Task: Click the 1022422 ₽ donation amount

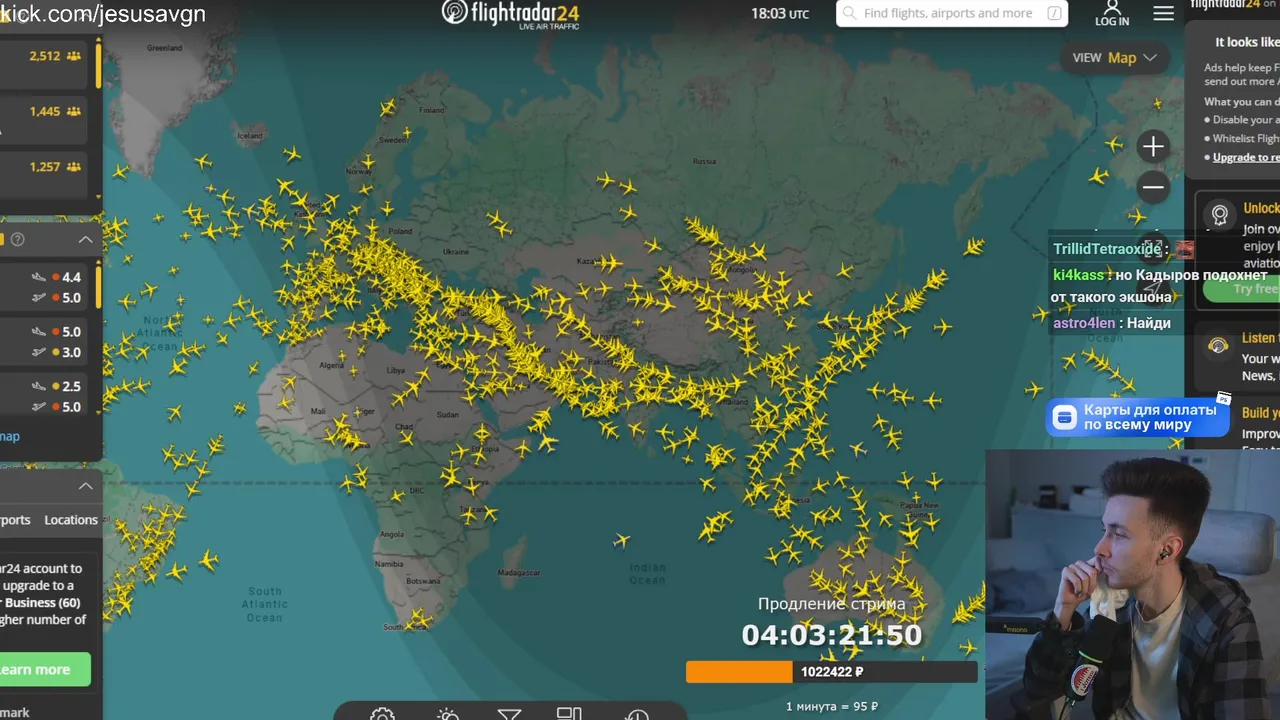Action: (832, 672)
